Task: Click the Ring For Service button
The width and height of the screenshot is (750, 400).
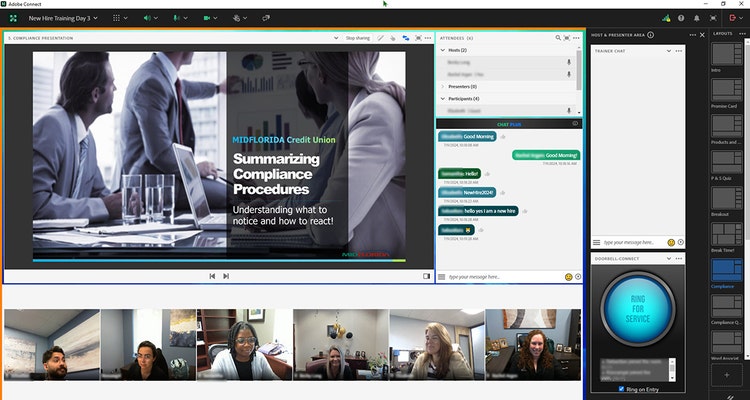Action: coord(638,309)
